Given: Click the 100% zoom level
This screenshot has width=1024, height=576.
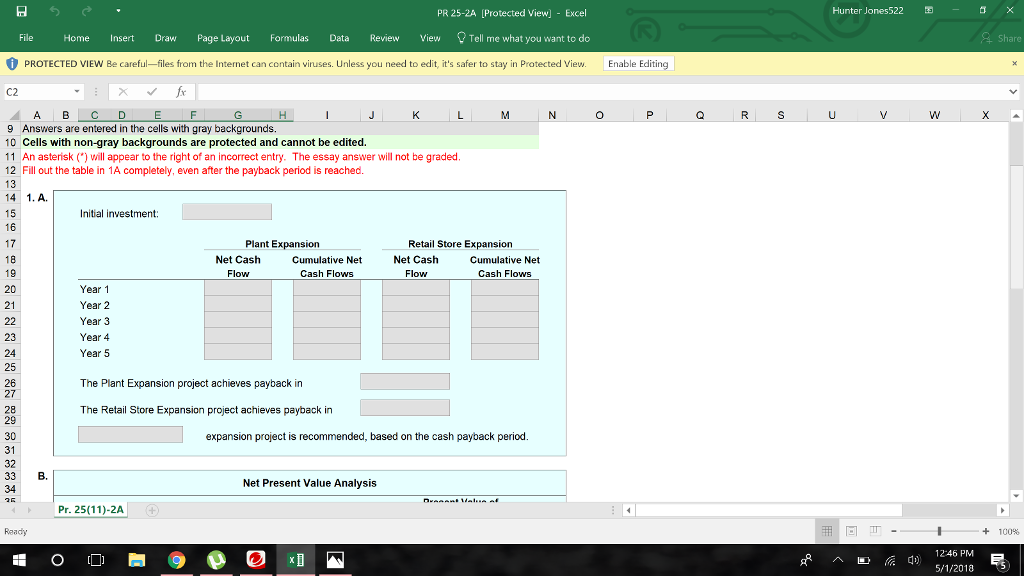Looking at the screenshot, I should [x=1008, y=532].
